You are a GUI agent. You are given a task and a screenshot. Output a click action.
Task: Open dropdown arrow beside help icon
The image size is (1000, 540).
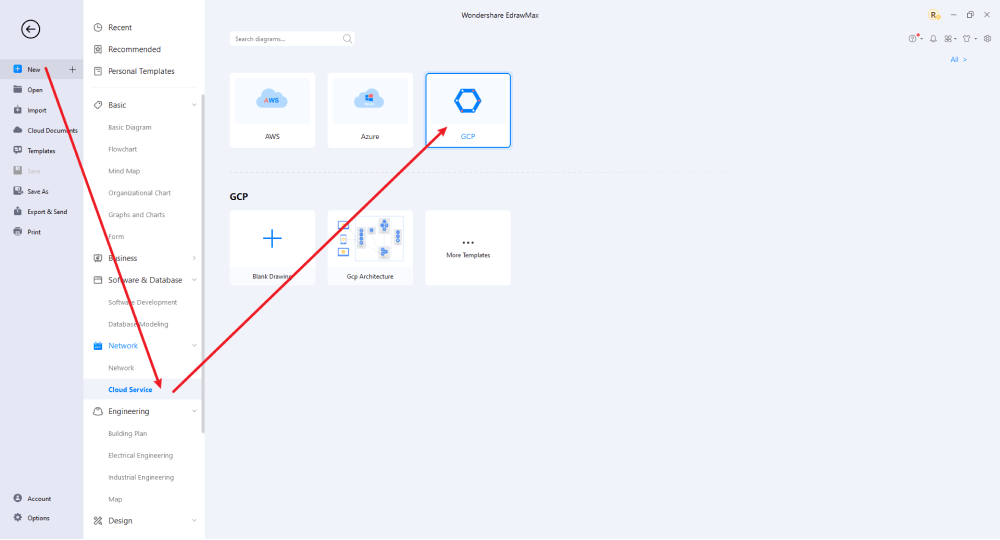(x=922, y=40)
